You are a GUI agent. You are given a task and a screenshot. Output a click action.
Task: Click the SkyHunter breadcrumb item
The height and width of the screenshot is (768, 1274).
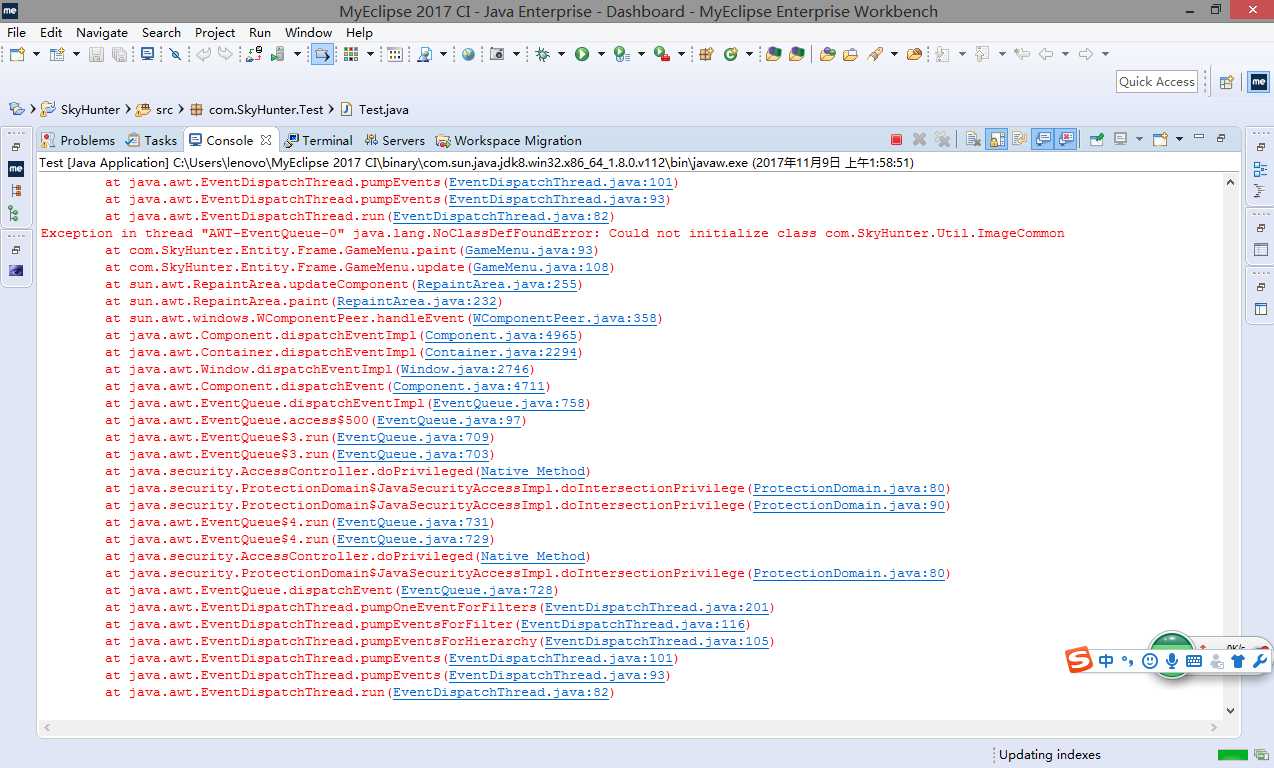pos(80,110)
